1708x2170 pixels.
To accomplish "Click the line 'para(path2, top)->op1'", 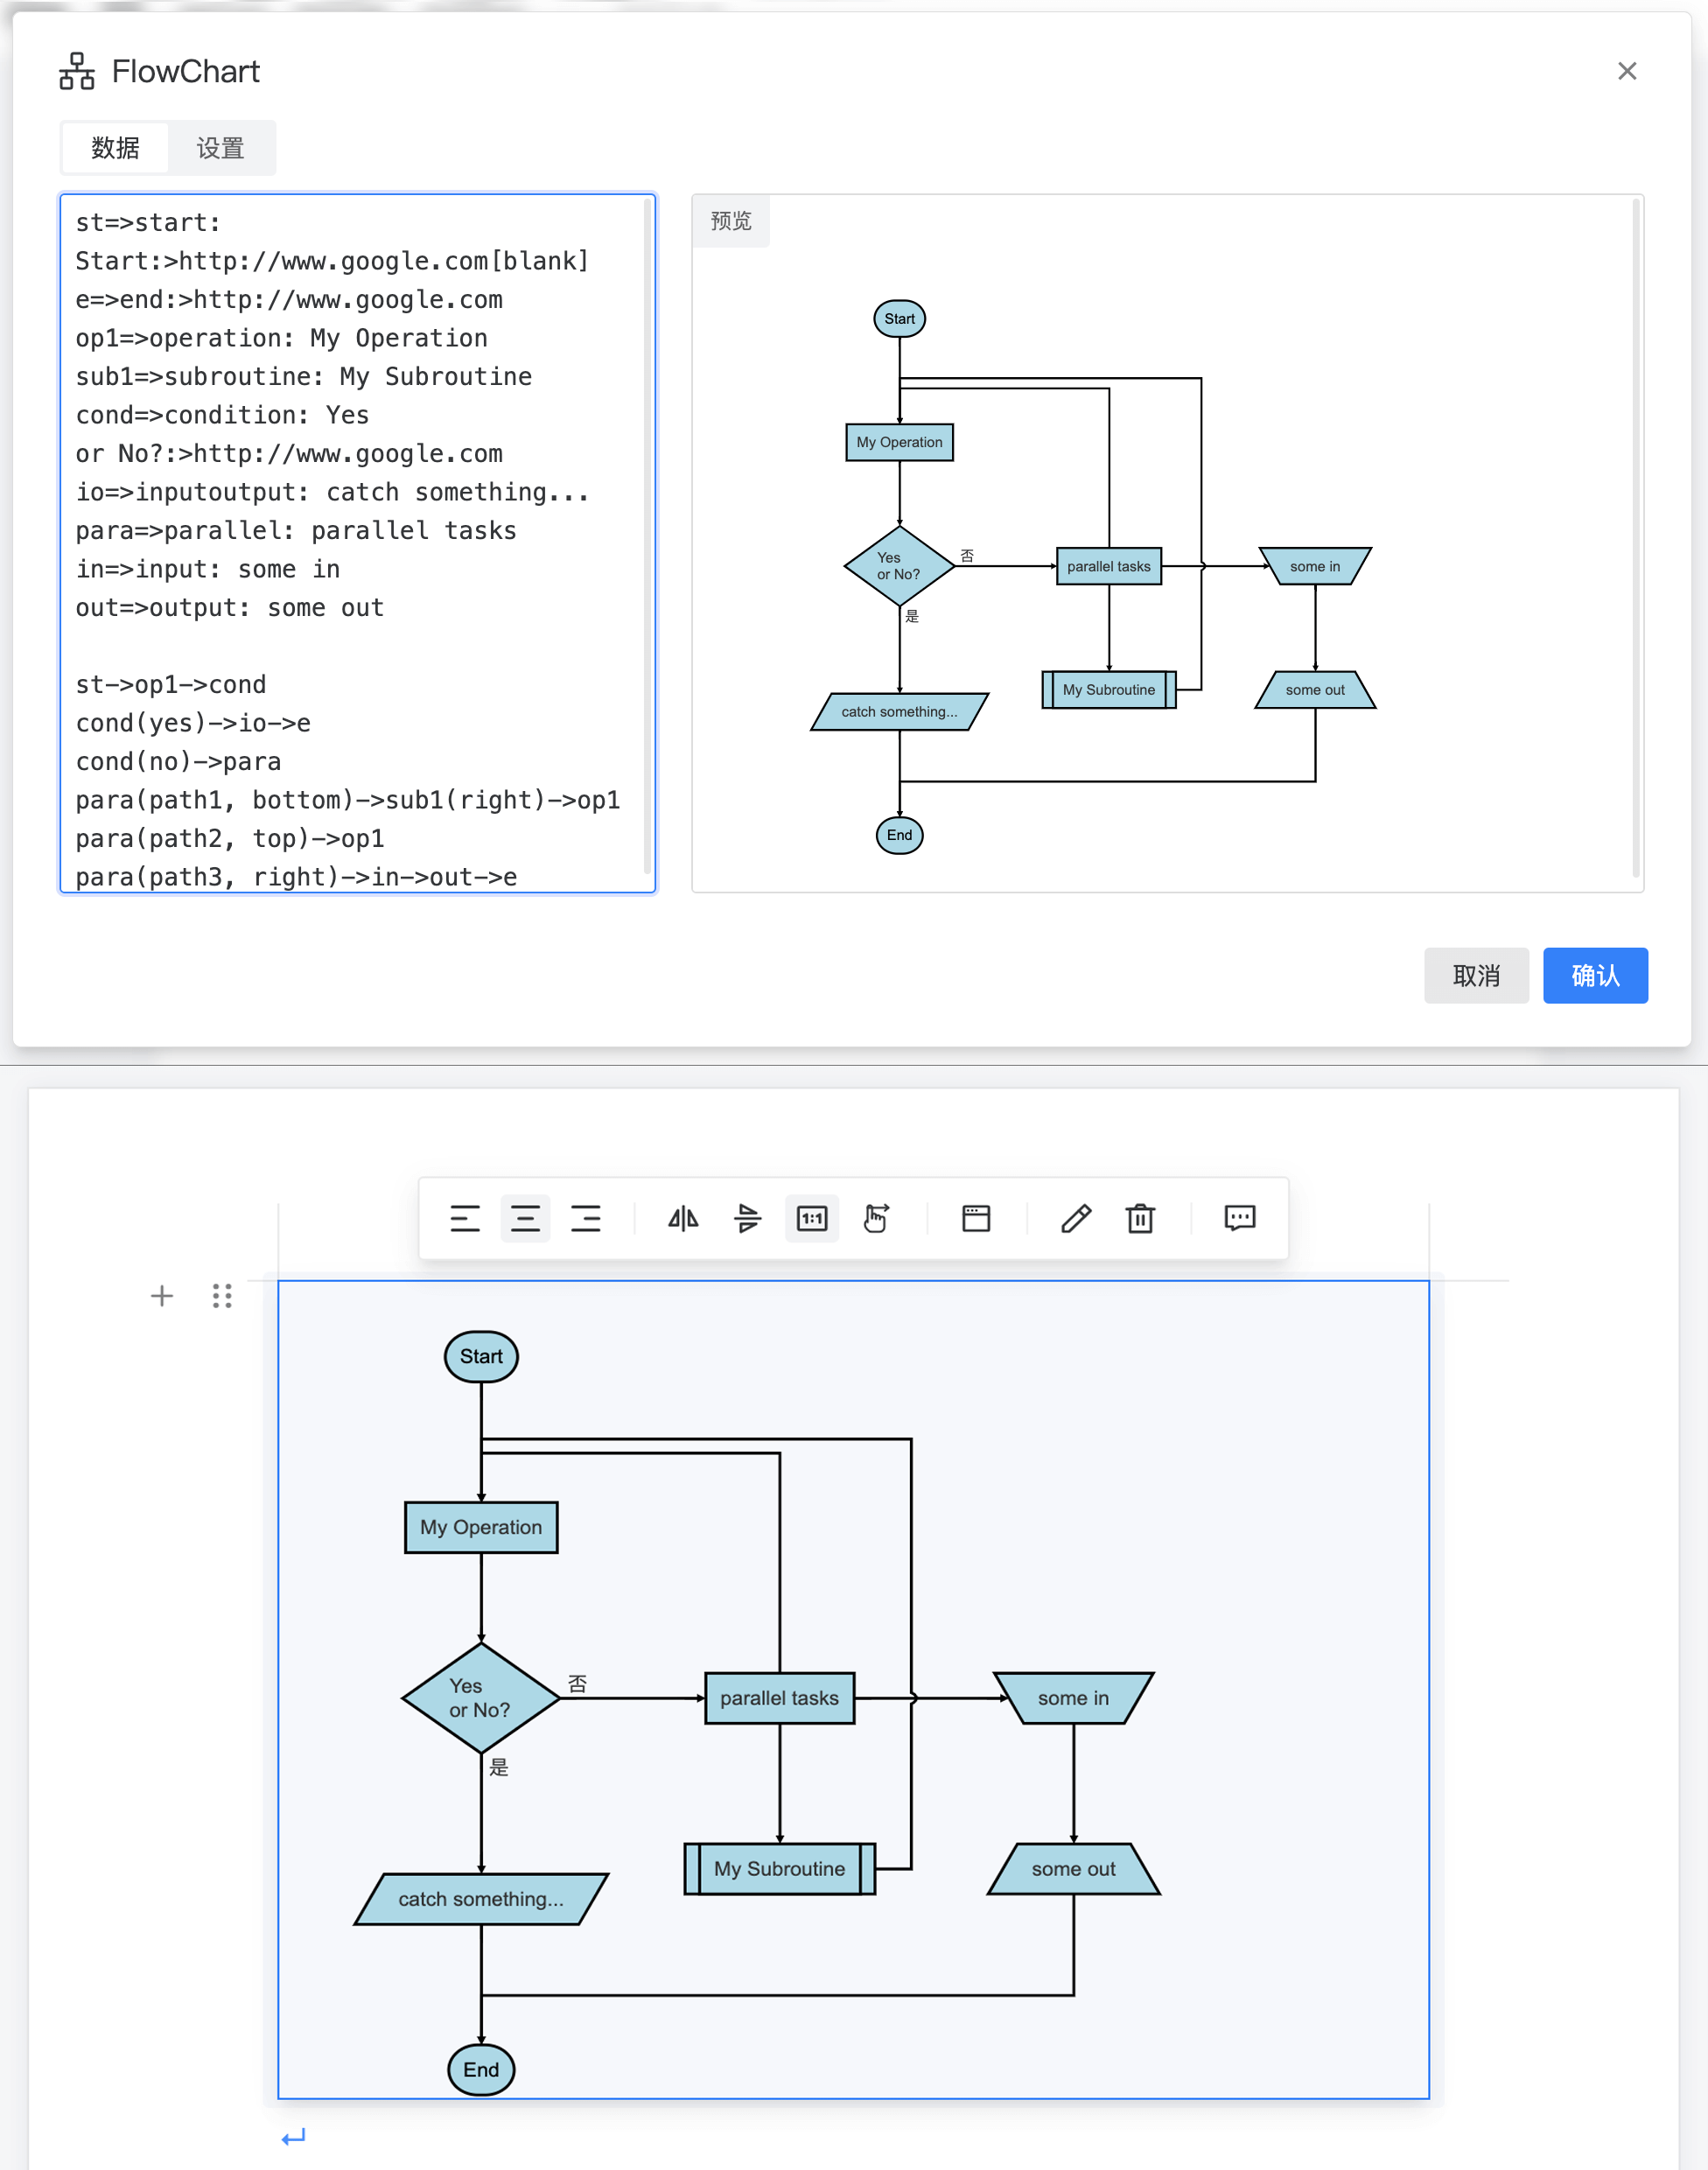I will tap(230, 839).
